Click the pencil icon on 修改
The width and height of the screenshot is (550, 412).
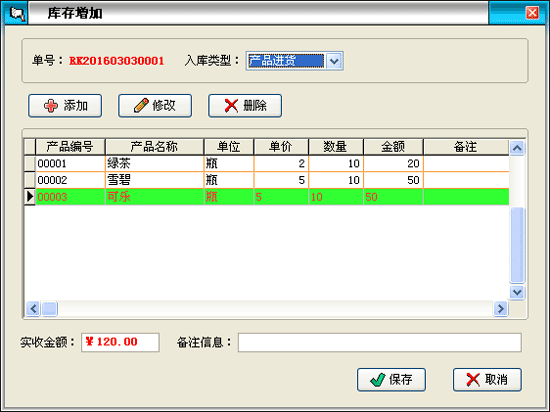pos(141,106)
